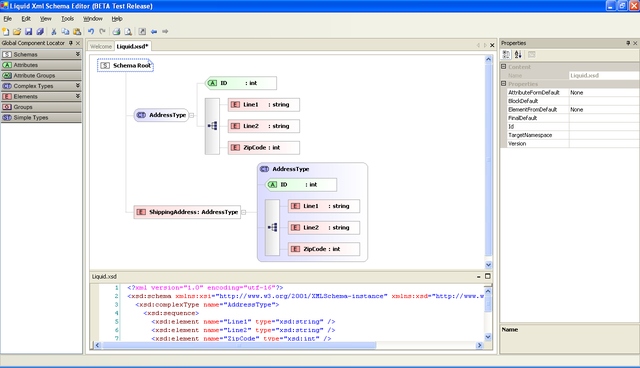Pin the Global Component Locator panel
This screenshot has width=640, height=368.
[x=71, y=43]
